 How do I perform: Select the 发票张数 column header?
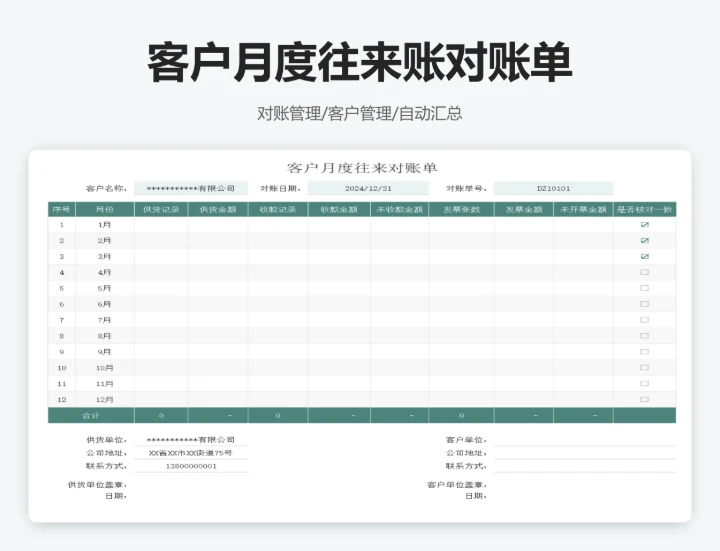pyautogui.click(x=461, y=209)
